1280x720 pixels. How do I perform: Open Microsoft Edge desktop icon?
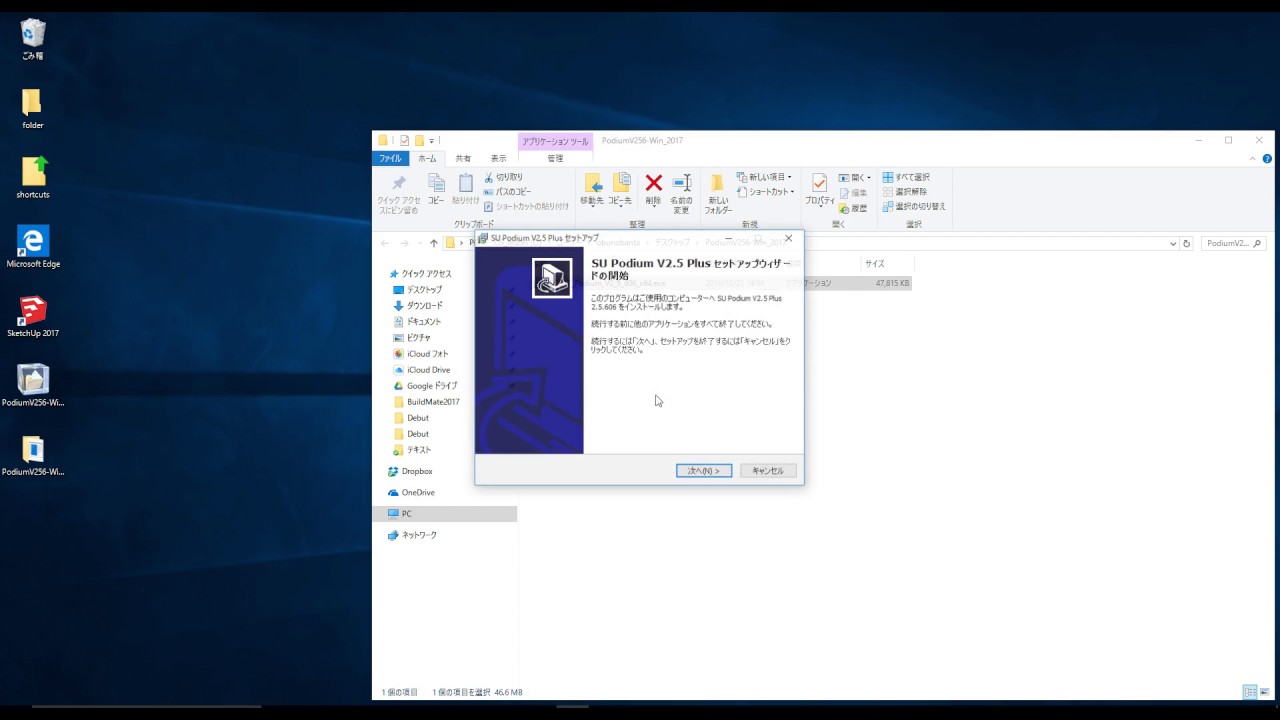coord(33,247)
